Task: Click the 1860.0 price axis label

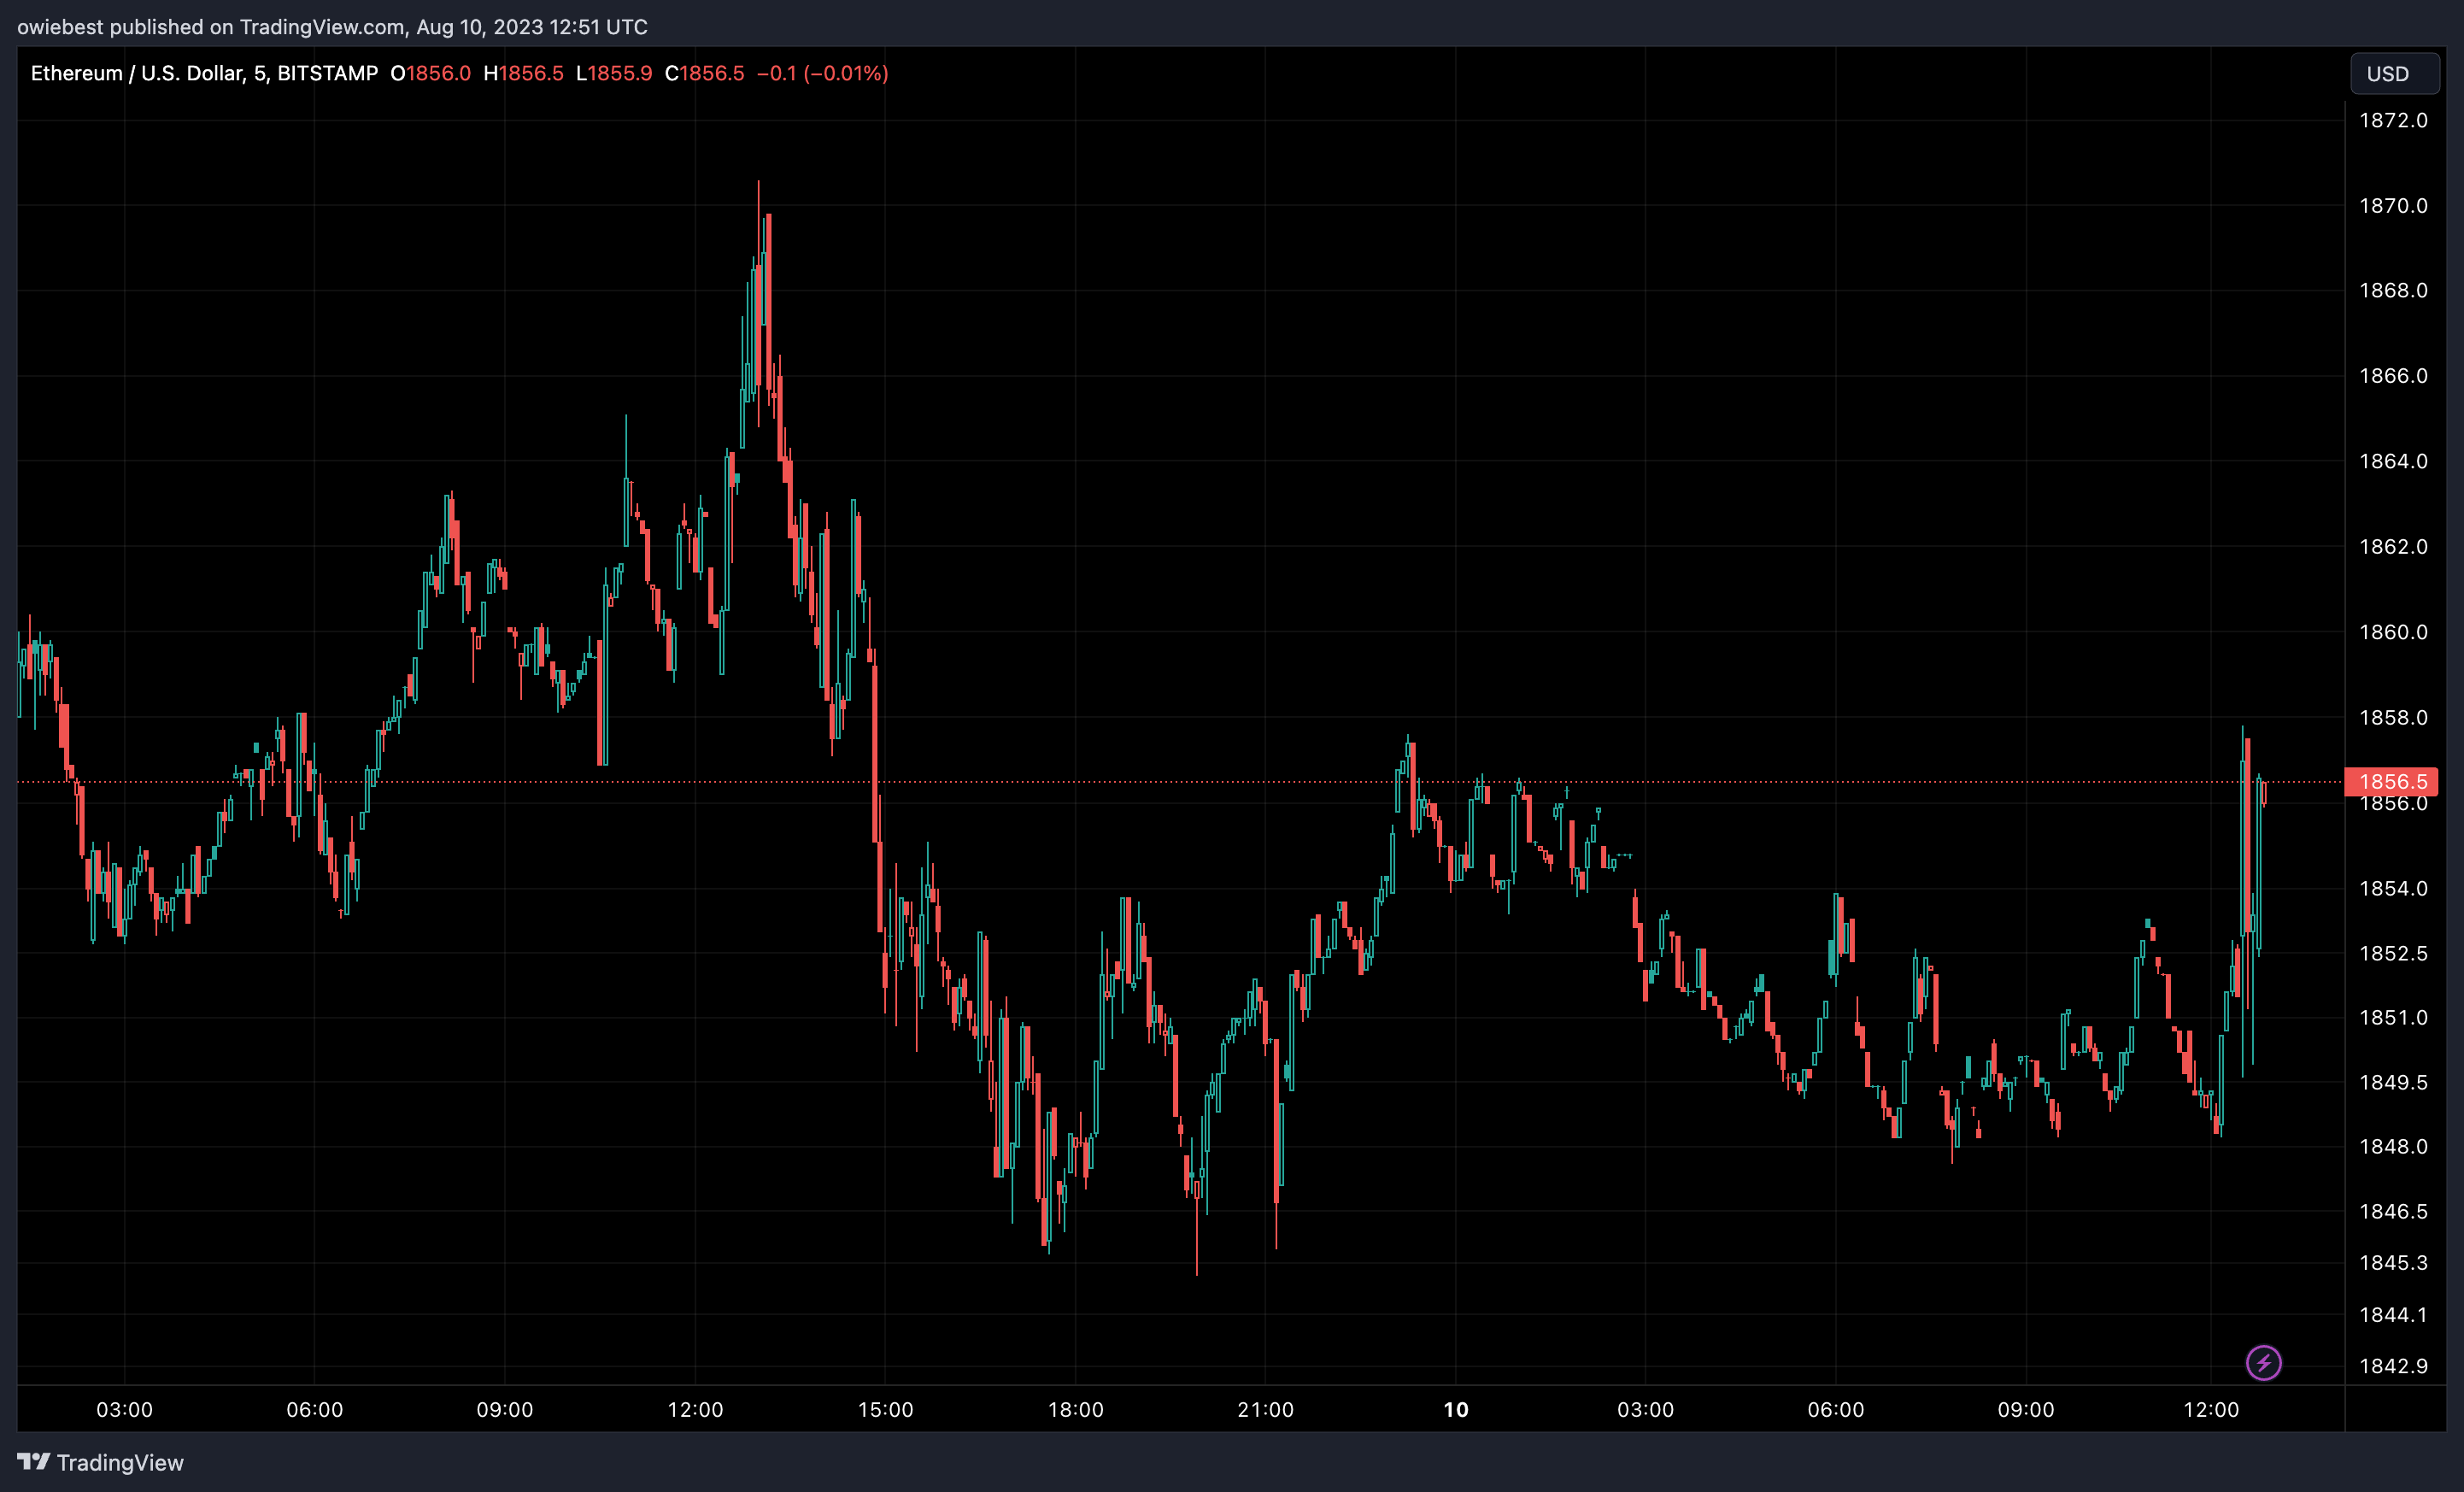Action: [2393, 632]
